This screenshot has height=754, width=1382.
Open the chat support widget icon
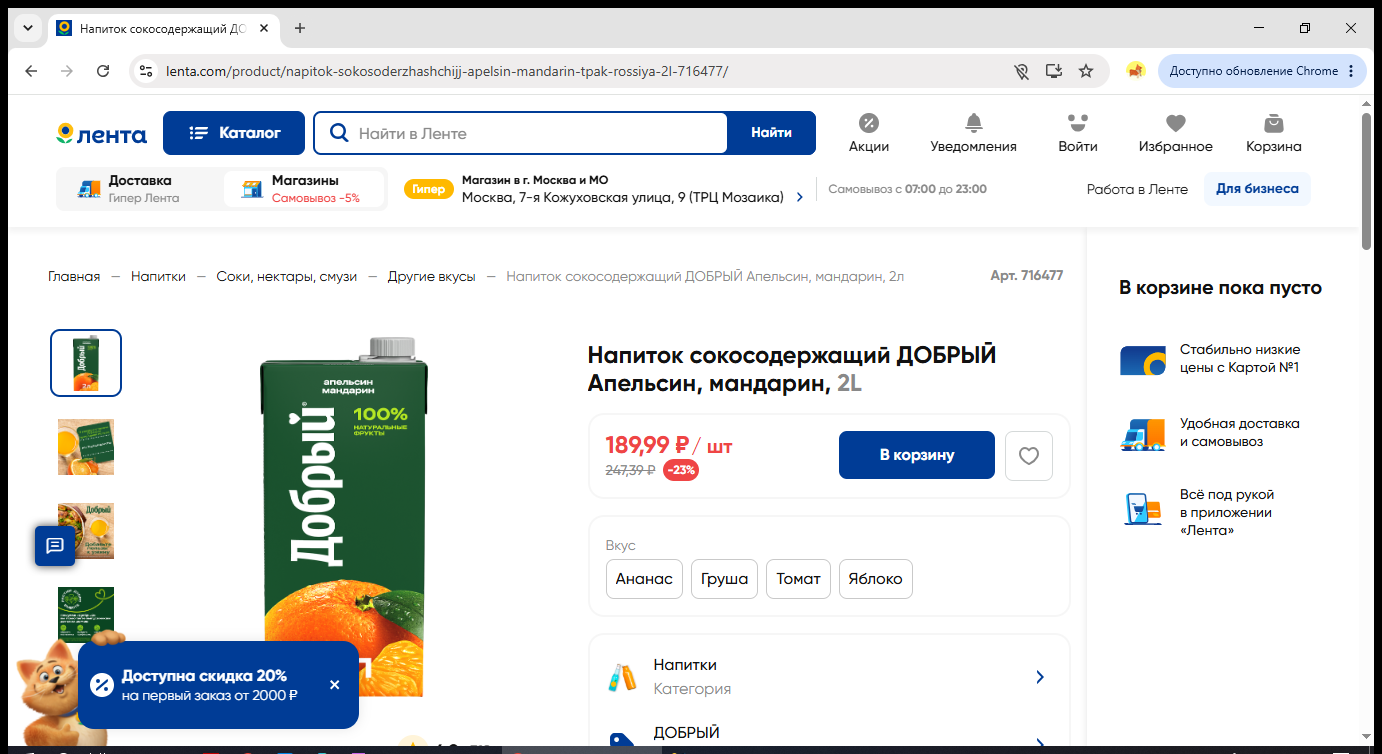click(55, 545)
